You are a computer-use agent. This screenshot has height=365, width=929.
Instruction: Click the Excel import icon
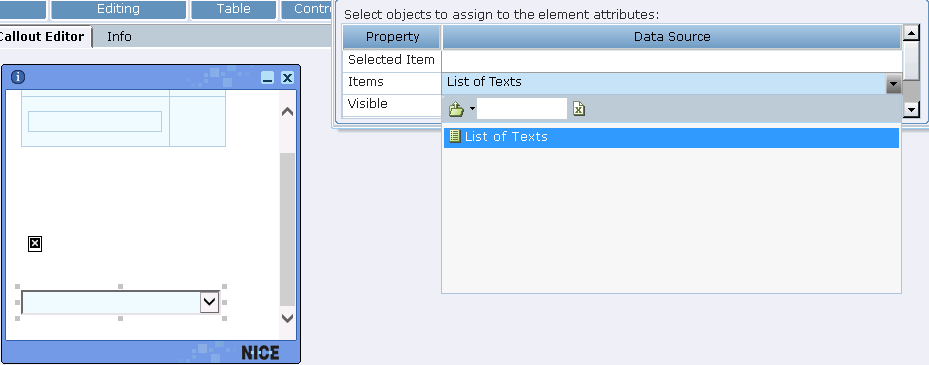(579, 109)
